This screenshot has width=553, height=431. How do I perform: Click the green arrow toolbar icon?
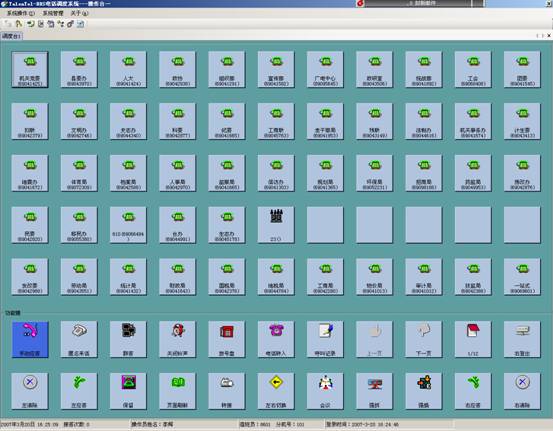pos(31,24)
